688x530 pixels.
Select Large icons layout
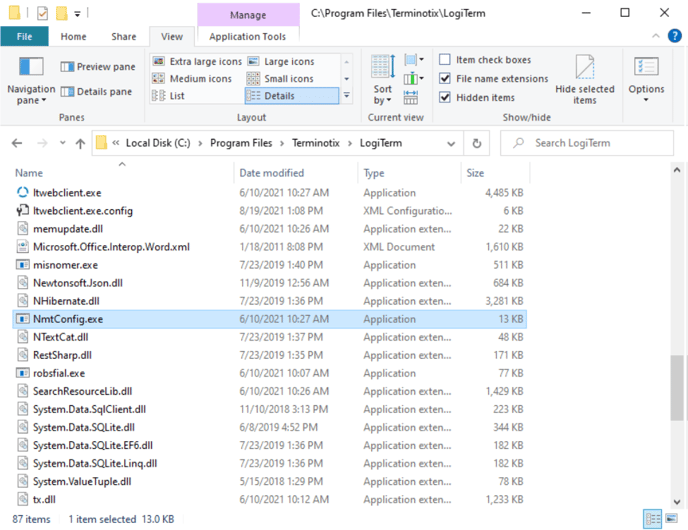281,61
